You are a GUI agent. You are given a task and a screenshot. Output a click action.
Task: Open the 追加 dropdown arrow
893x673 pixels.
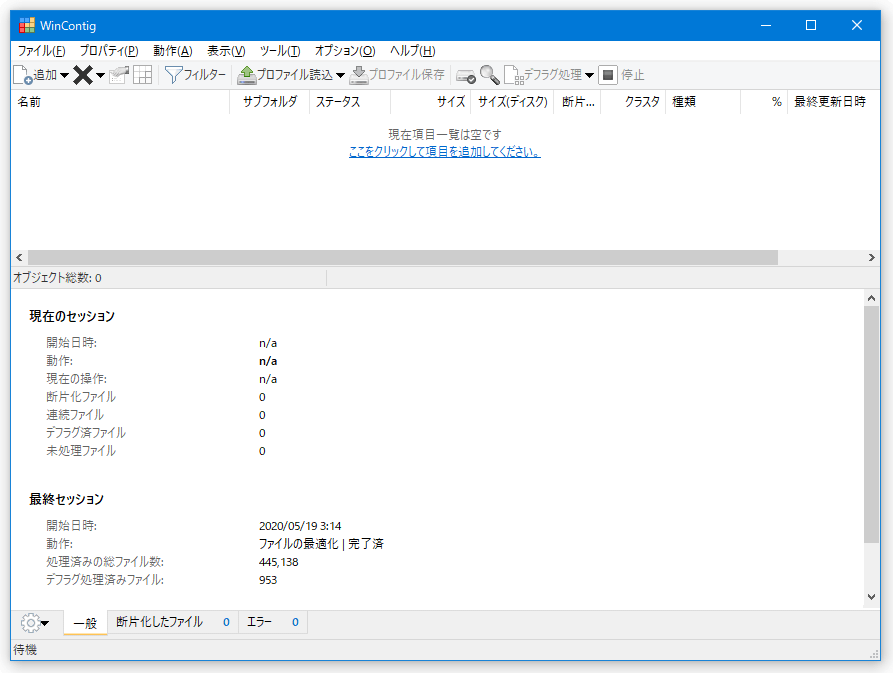click(x=64, y=75)
